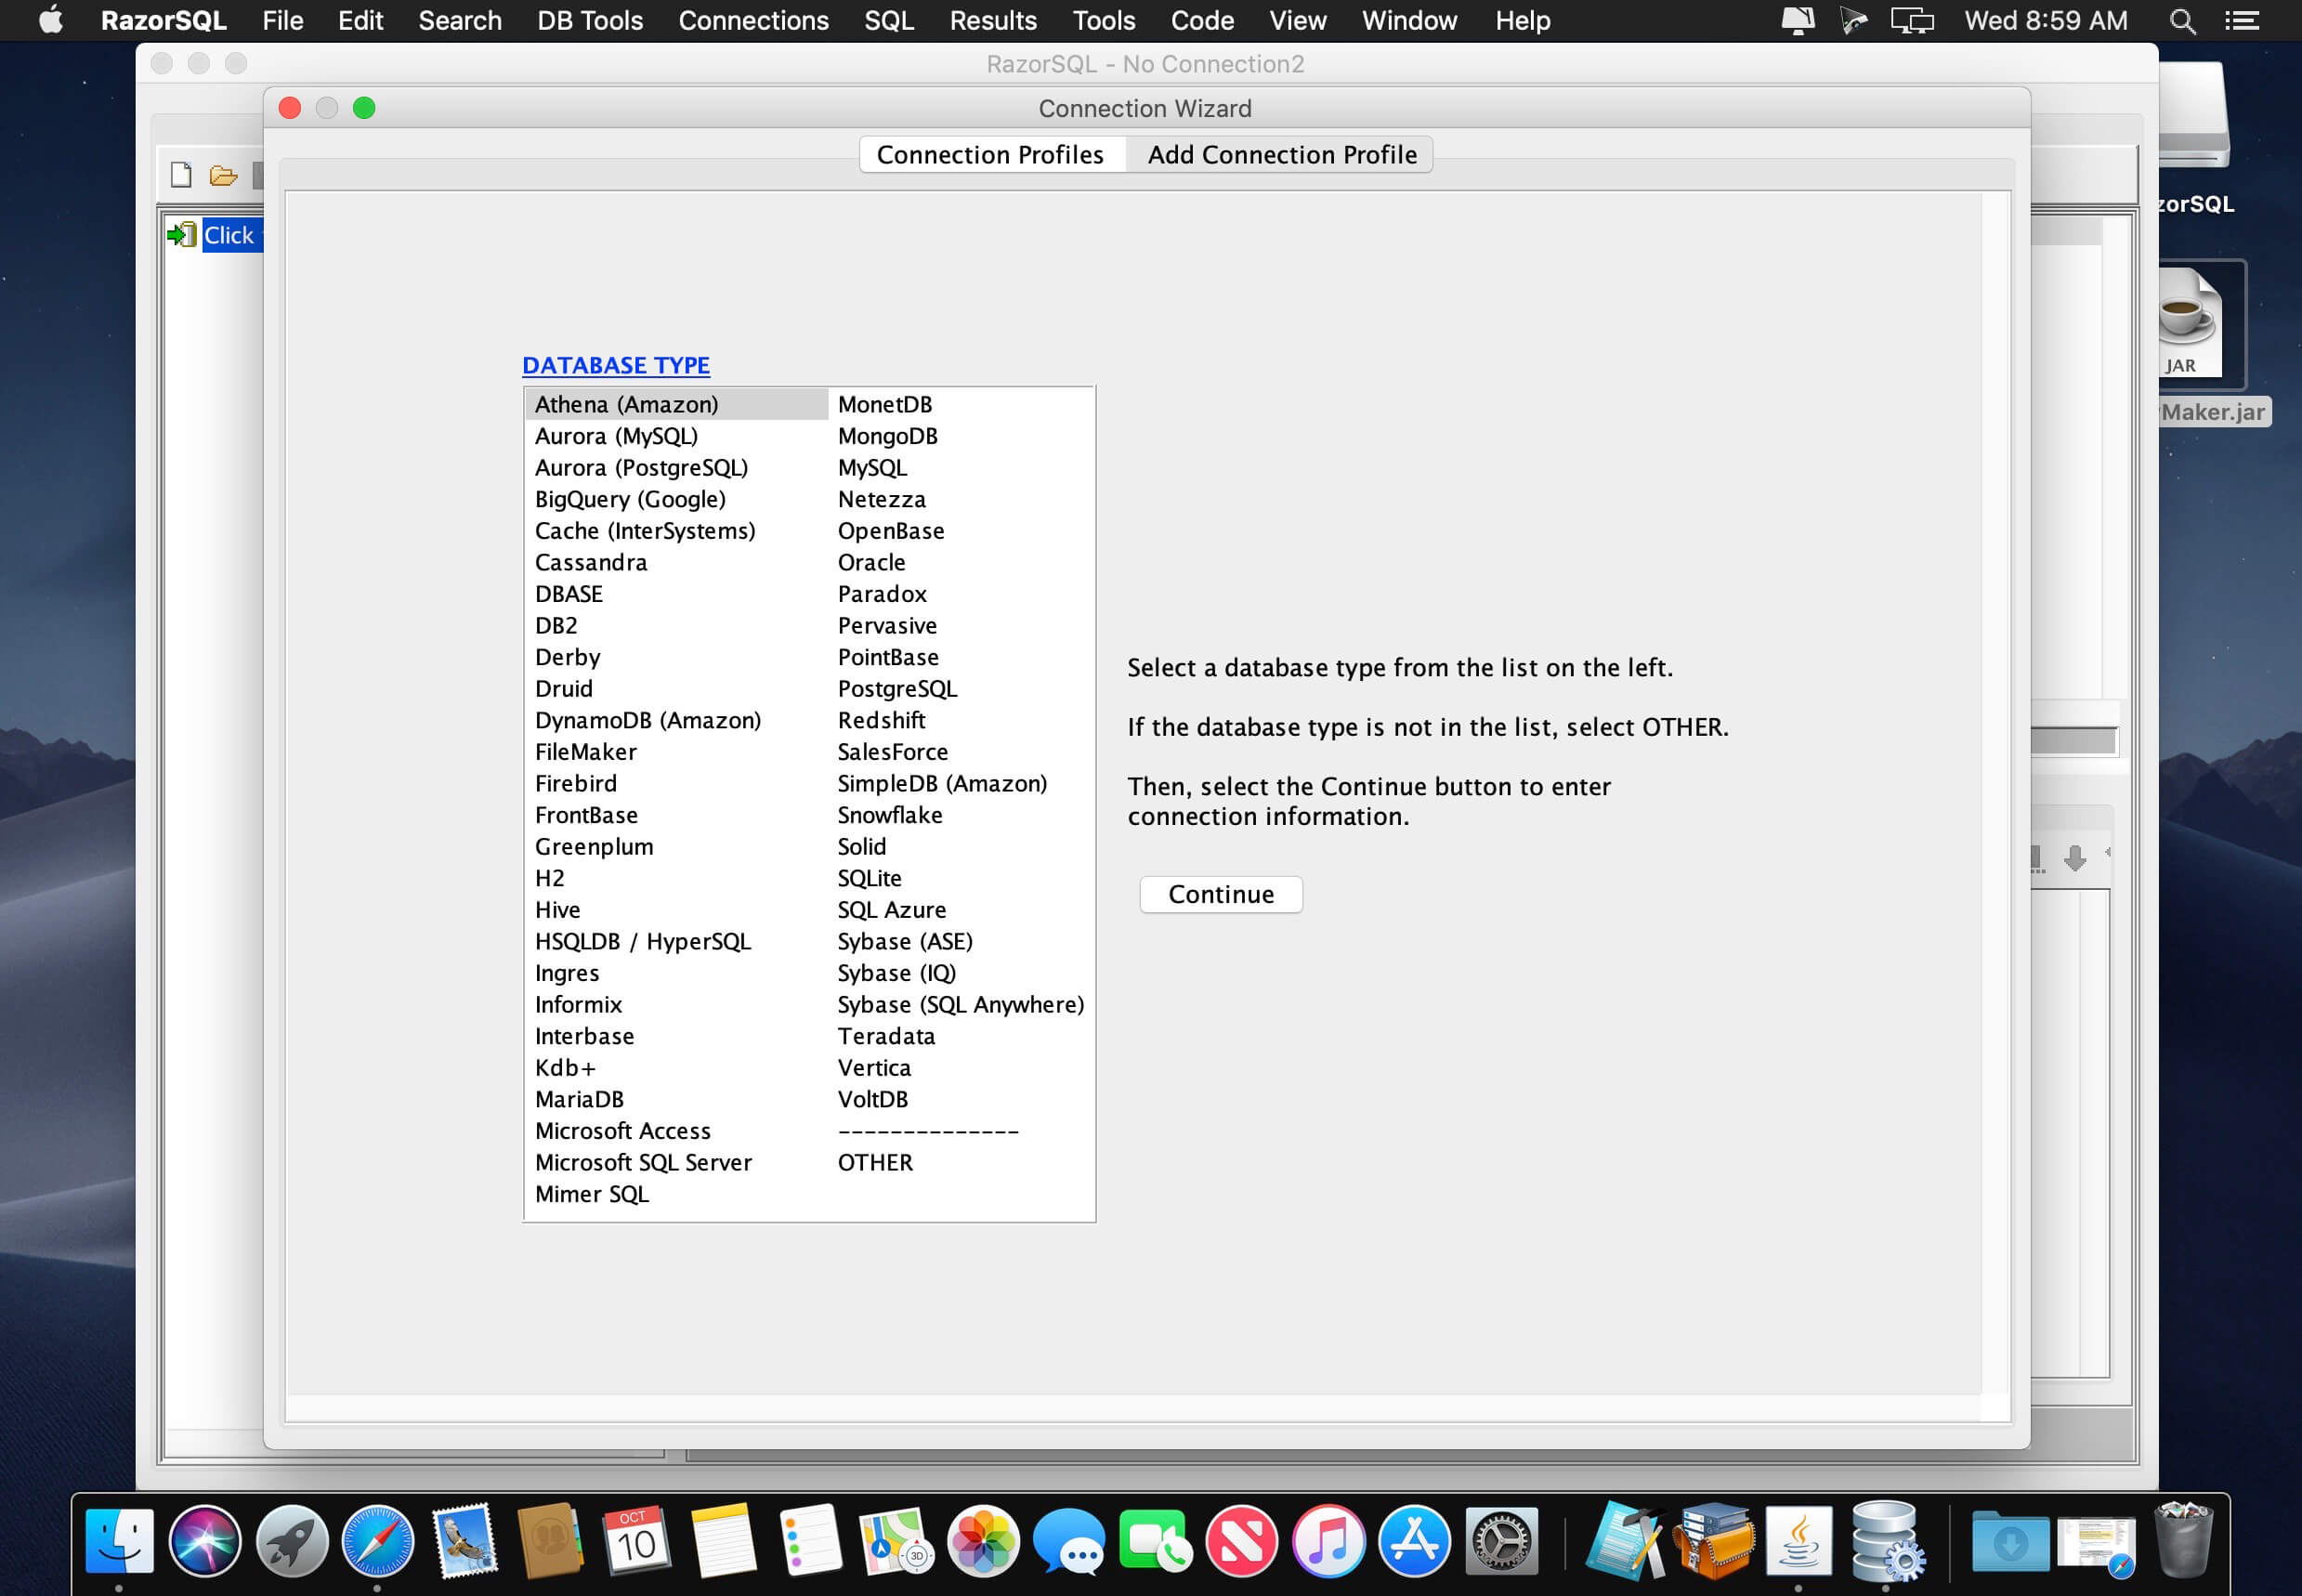Image resolution: width=2302 pixels, height=1596 pixels.
Task: Click the green arrow connect icon
Action: (x=181, y=235)
